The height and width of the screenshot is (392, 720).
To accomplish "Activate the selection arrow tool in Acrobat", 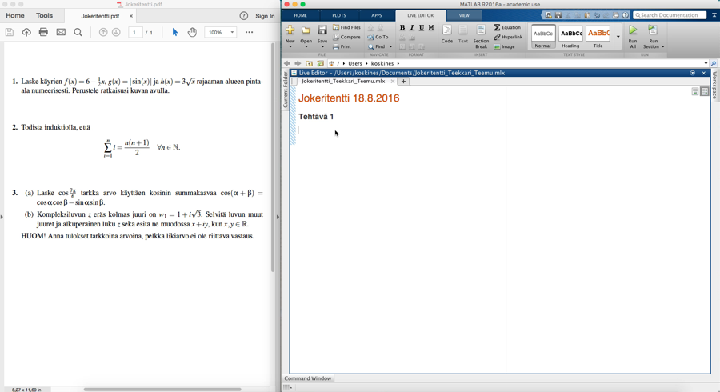I will tap(175, 32).
